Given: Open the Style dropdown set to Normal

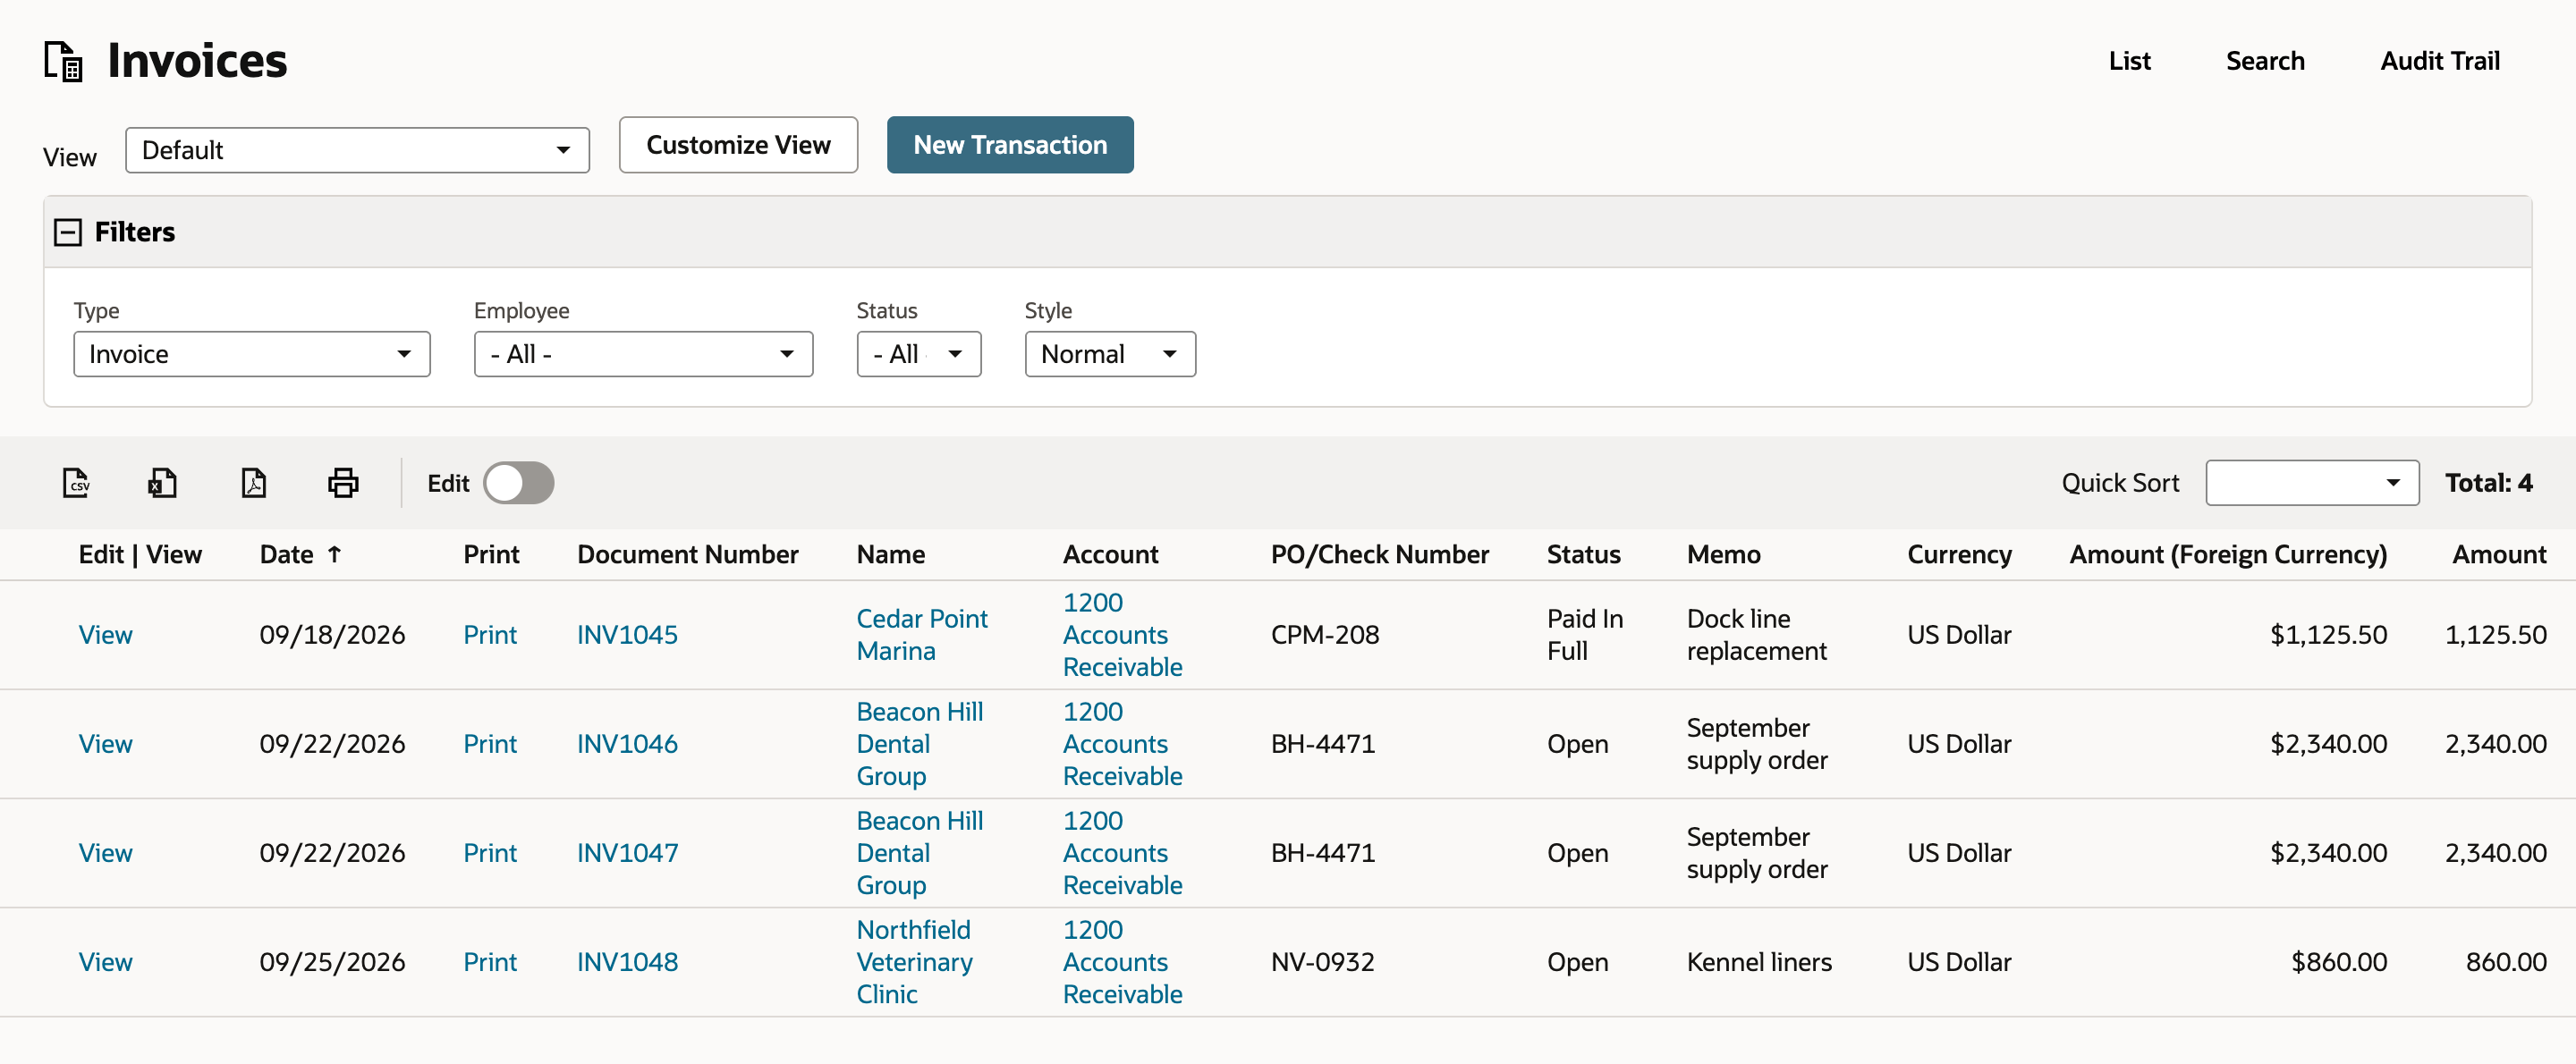Looking at the screenshot, I should coord(1110,354).
